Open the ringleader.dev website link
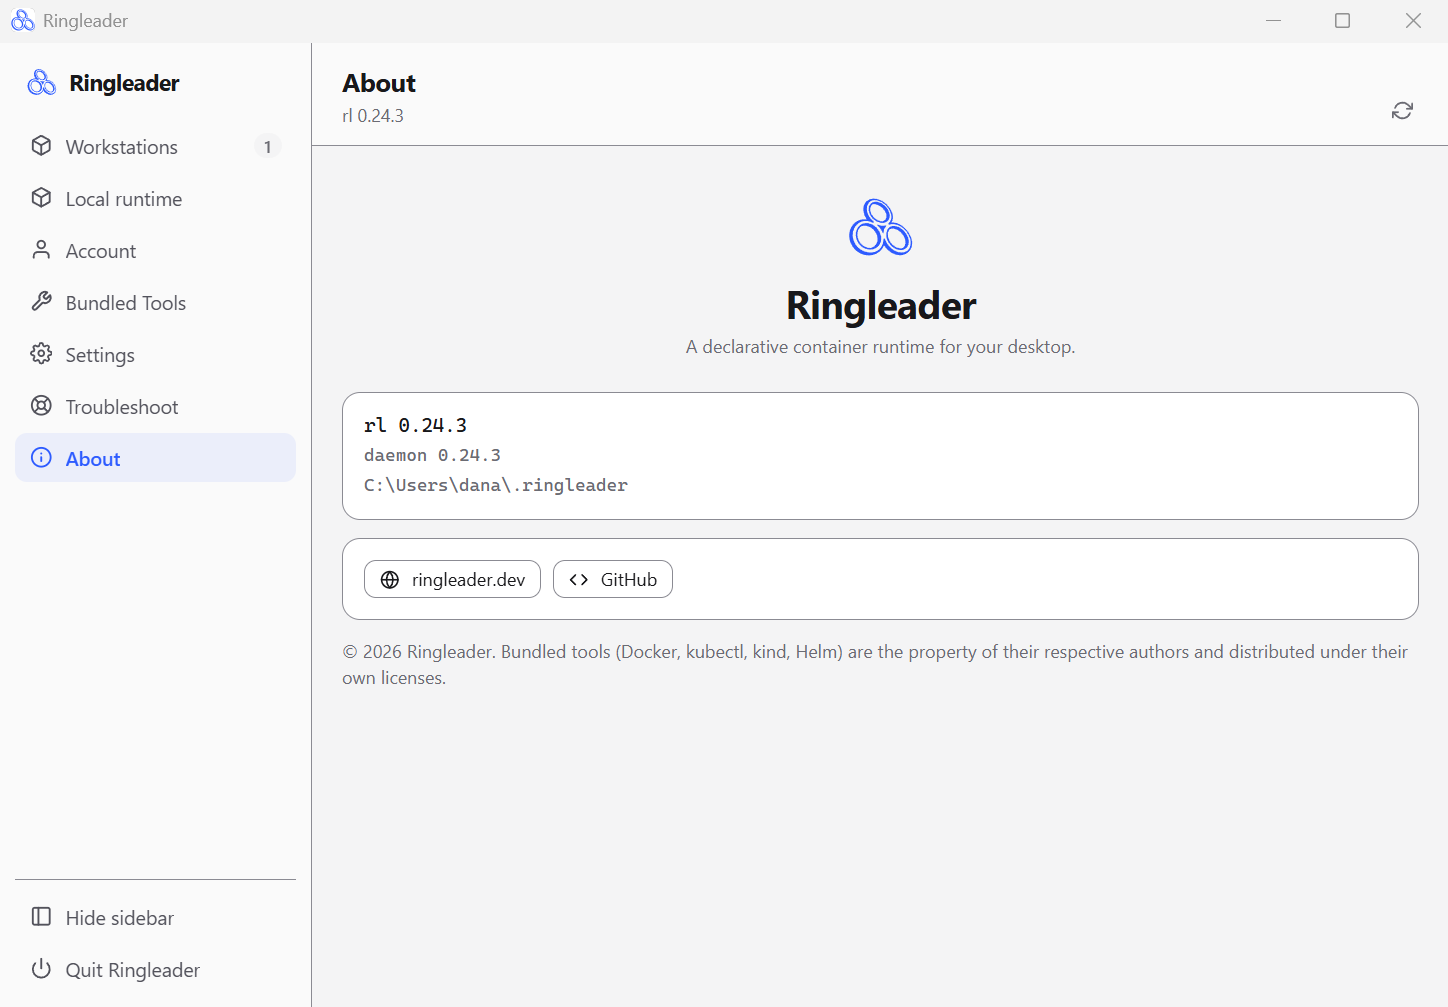 [x=452, y=579]
